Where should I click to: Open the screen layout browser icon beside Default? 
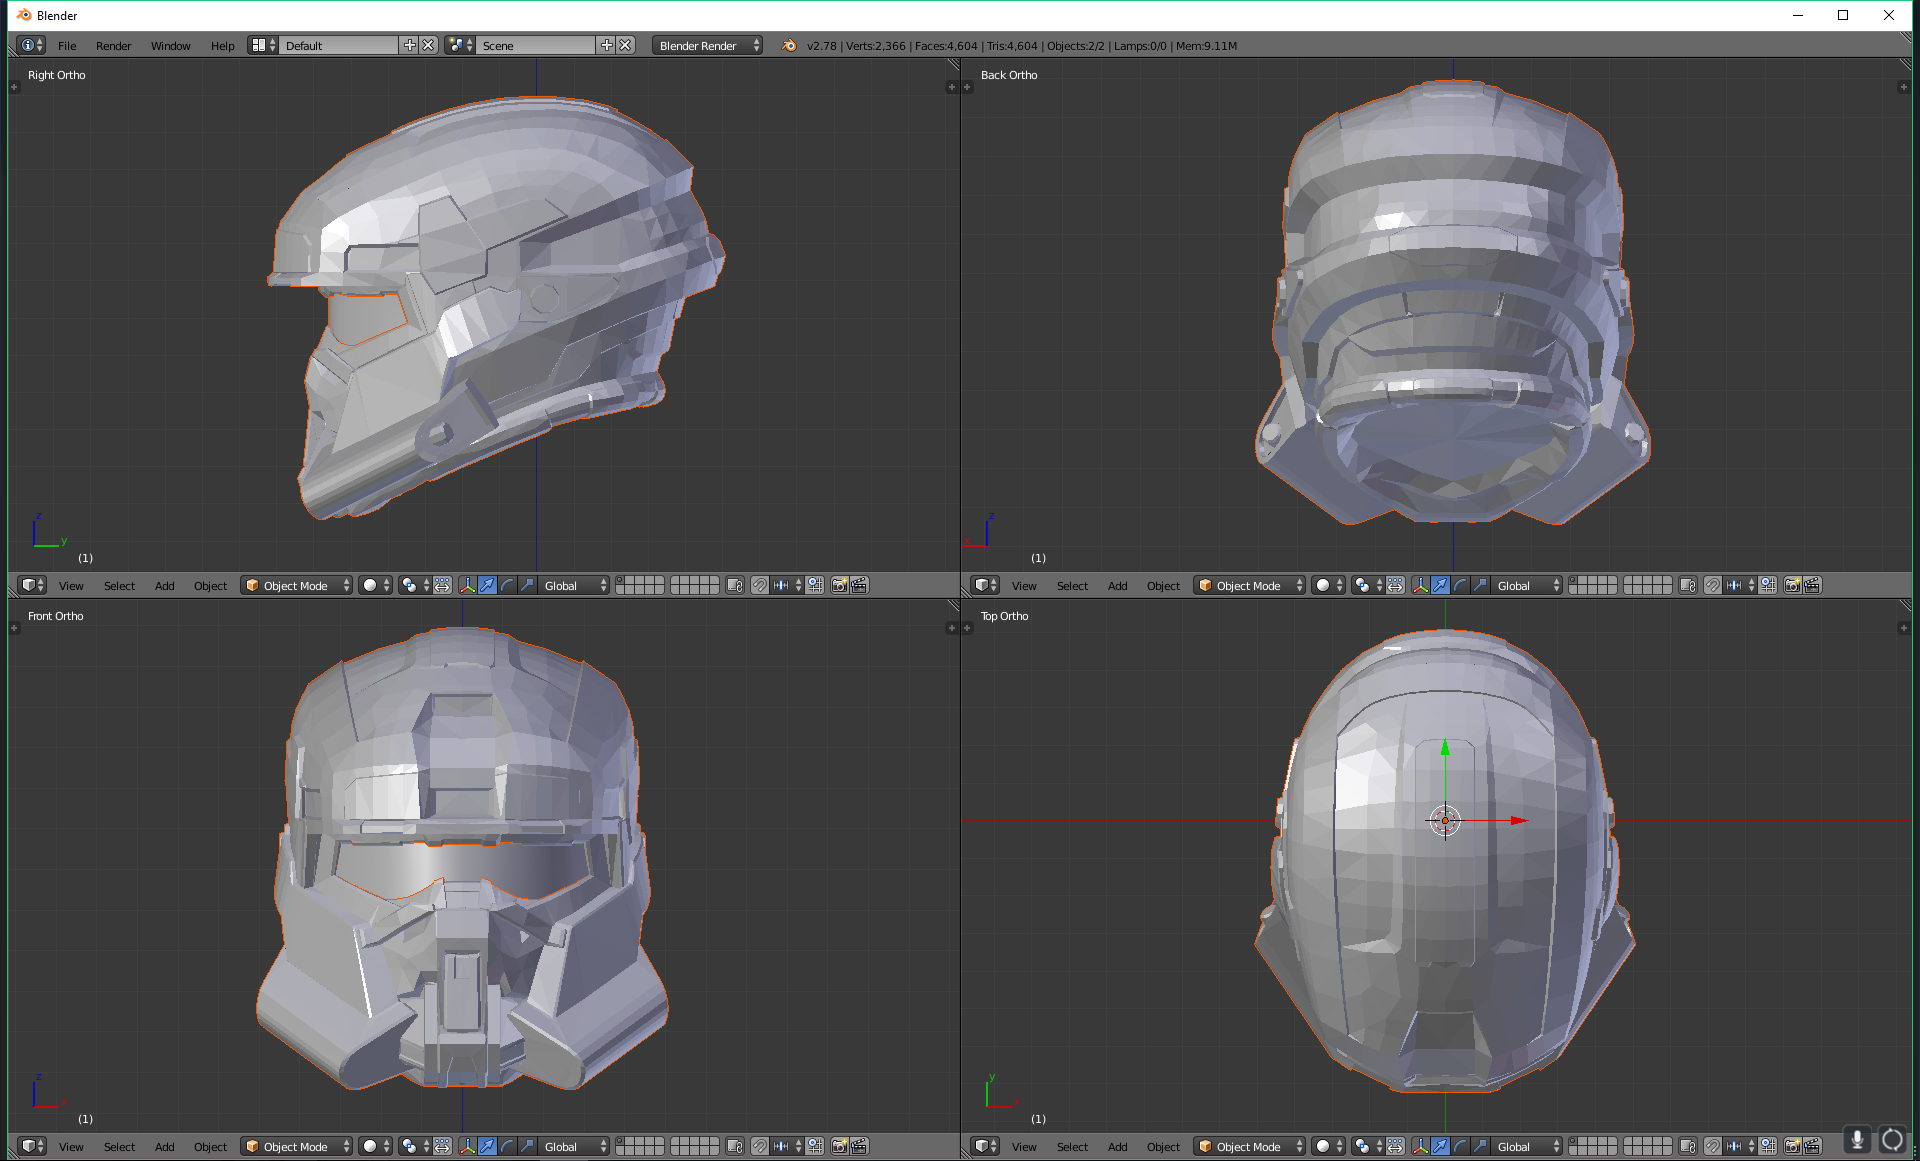(x=263, y=45)
